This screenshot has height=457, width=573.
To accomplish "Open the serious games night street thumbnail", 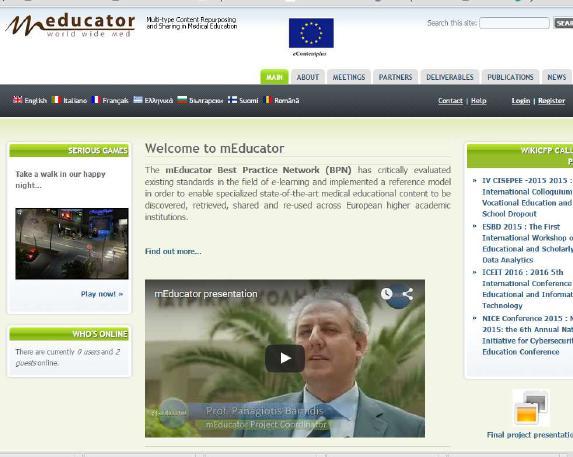I will pos(72,244).
